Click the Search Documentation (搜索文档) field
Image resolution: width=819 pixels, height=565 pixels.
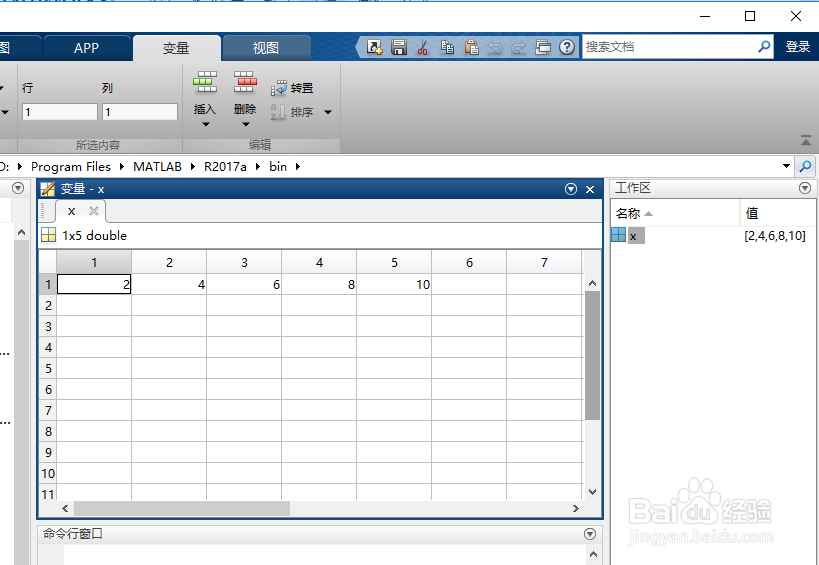pyautogui.click(x=669, y=47)
